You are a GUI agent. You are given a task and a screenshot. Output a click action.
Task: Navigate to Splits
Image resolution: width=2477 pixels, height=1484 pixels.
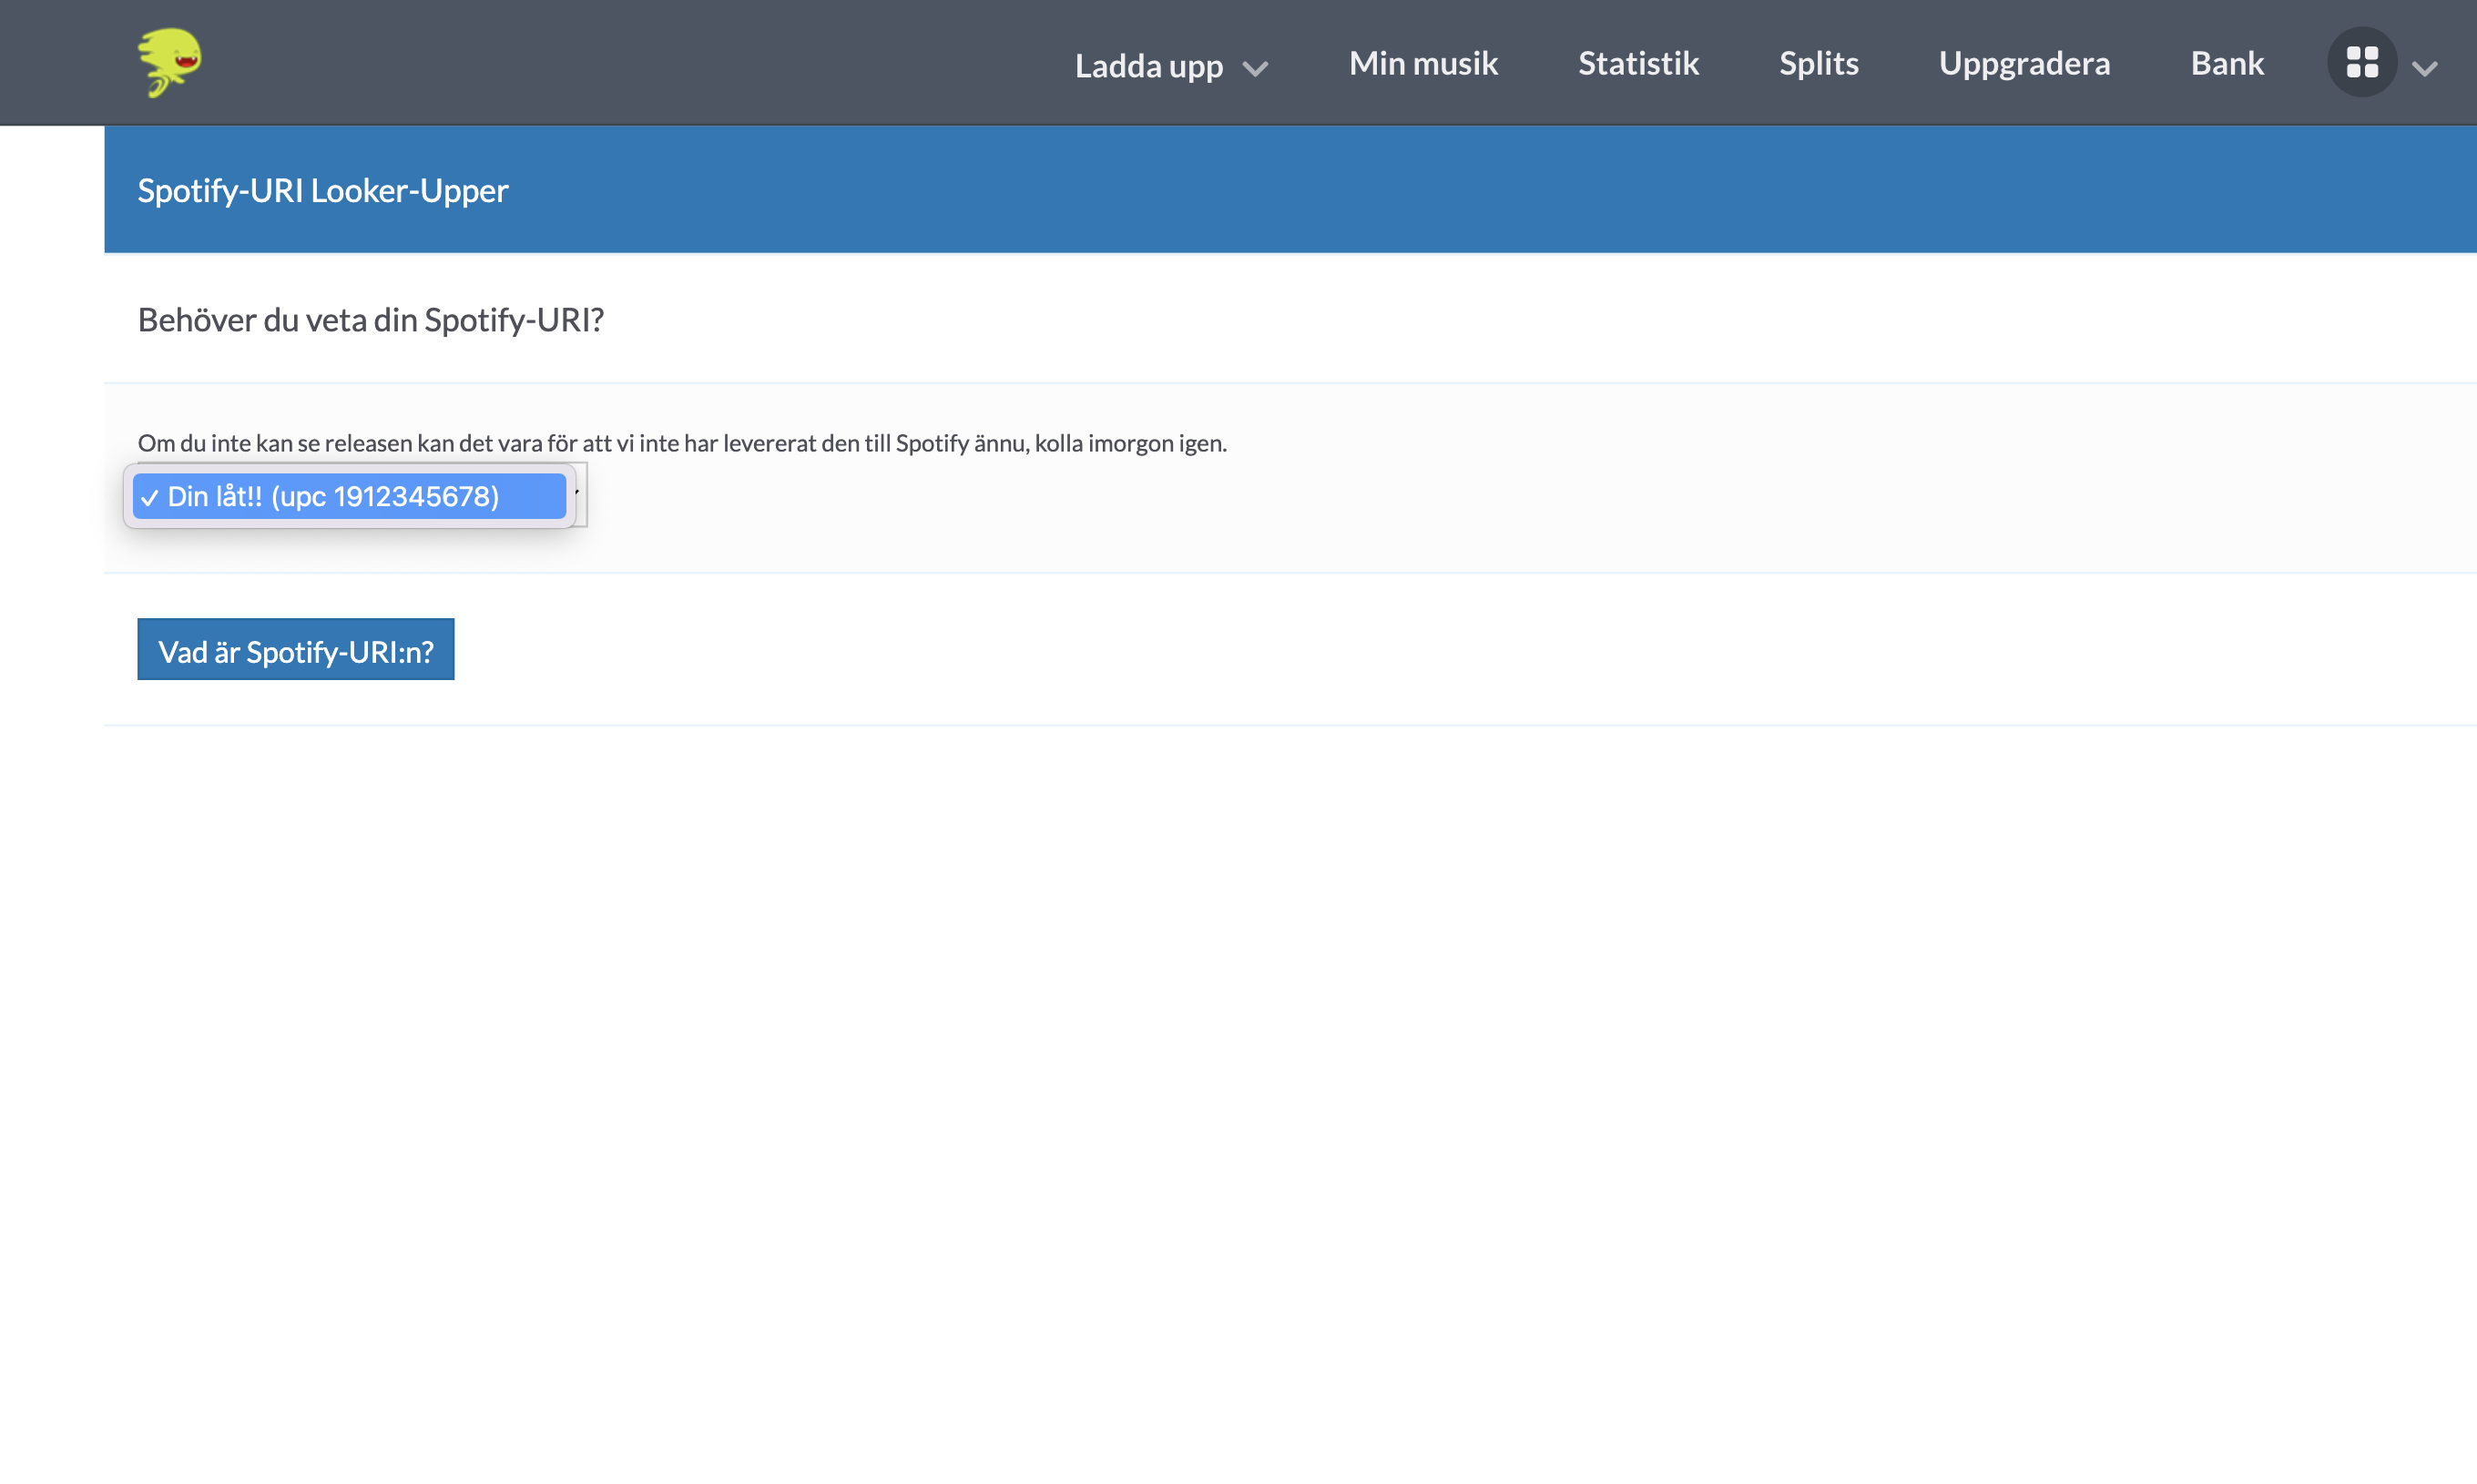[x=1818, y=63]
